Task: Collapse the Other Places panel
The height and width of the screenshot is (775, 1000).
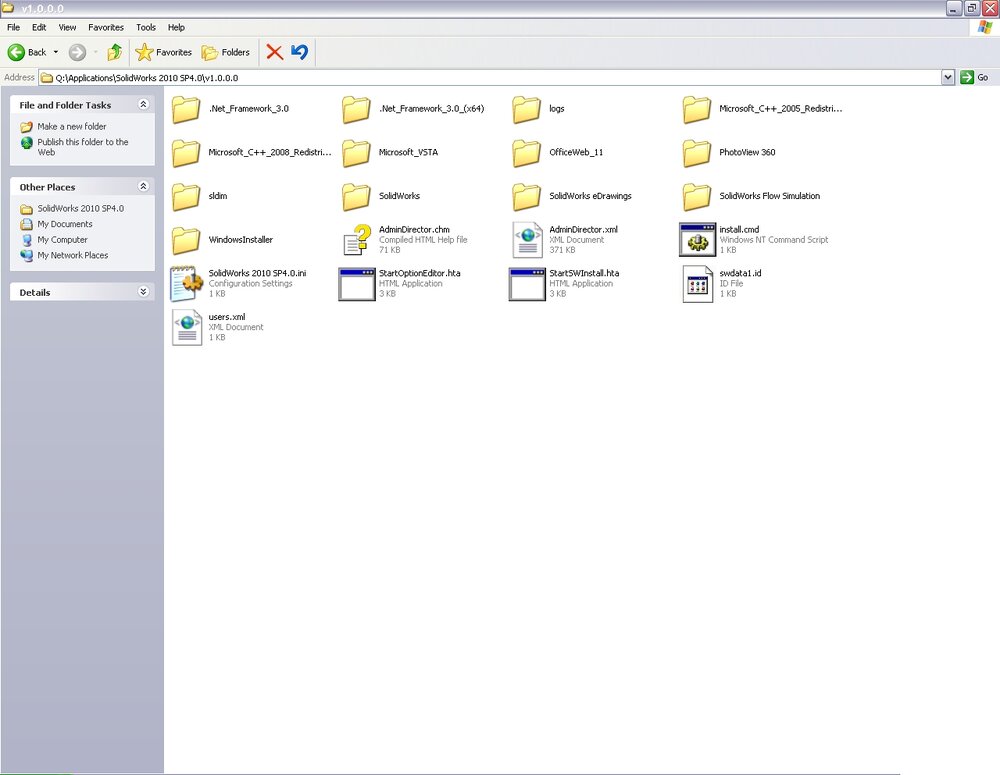Action: [143, 186]
